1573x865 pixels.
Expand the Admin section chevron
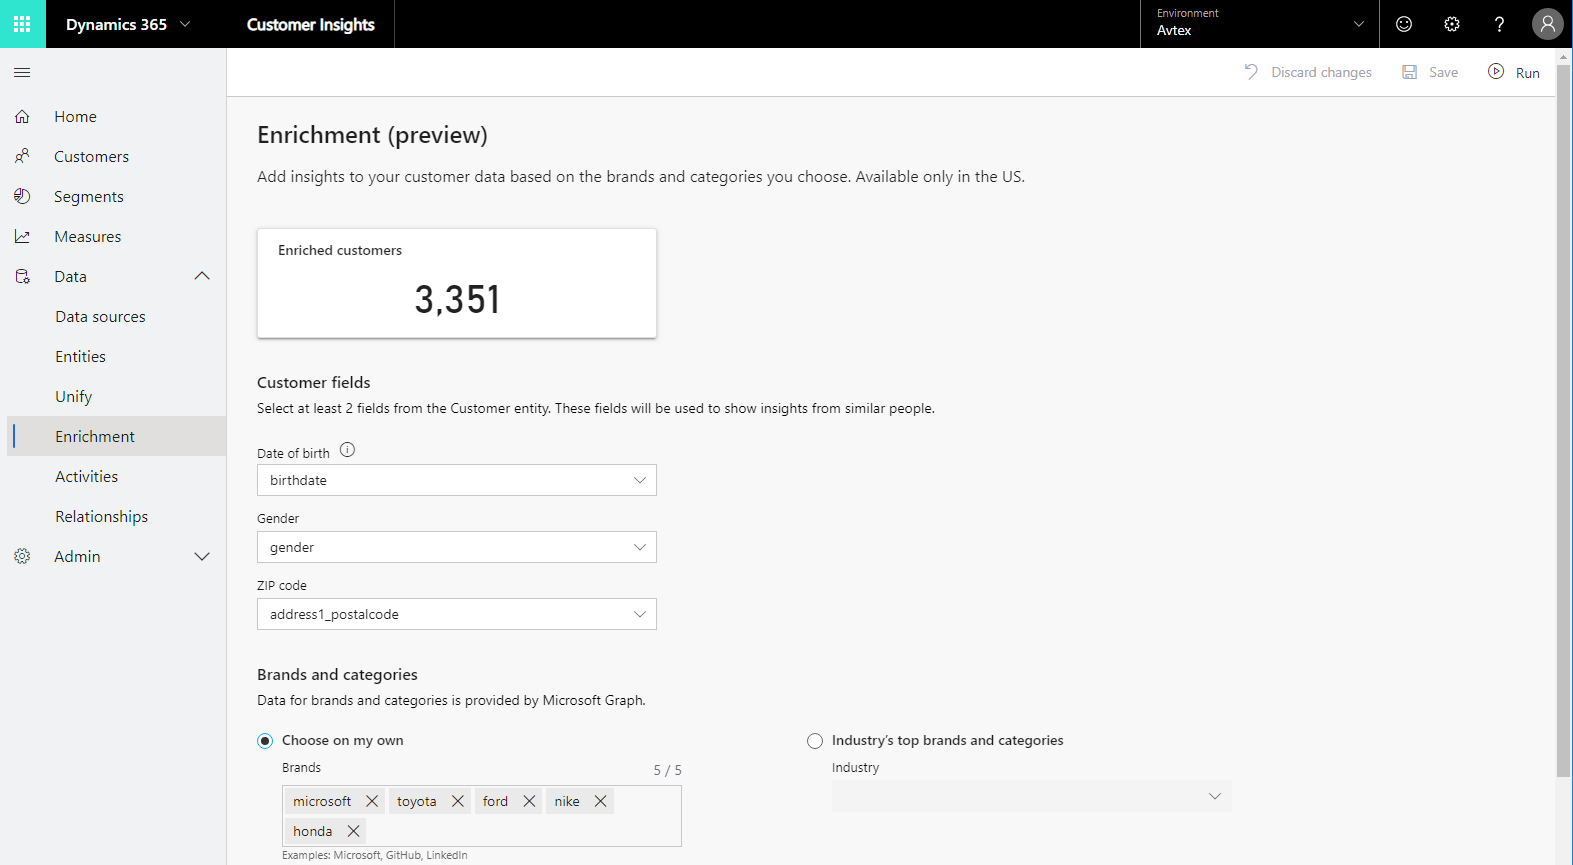202,556
